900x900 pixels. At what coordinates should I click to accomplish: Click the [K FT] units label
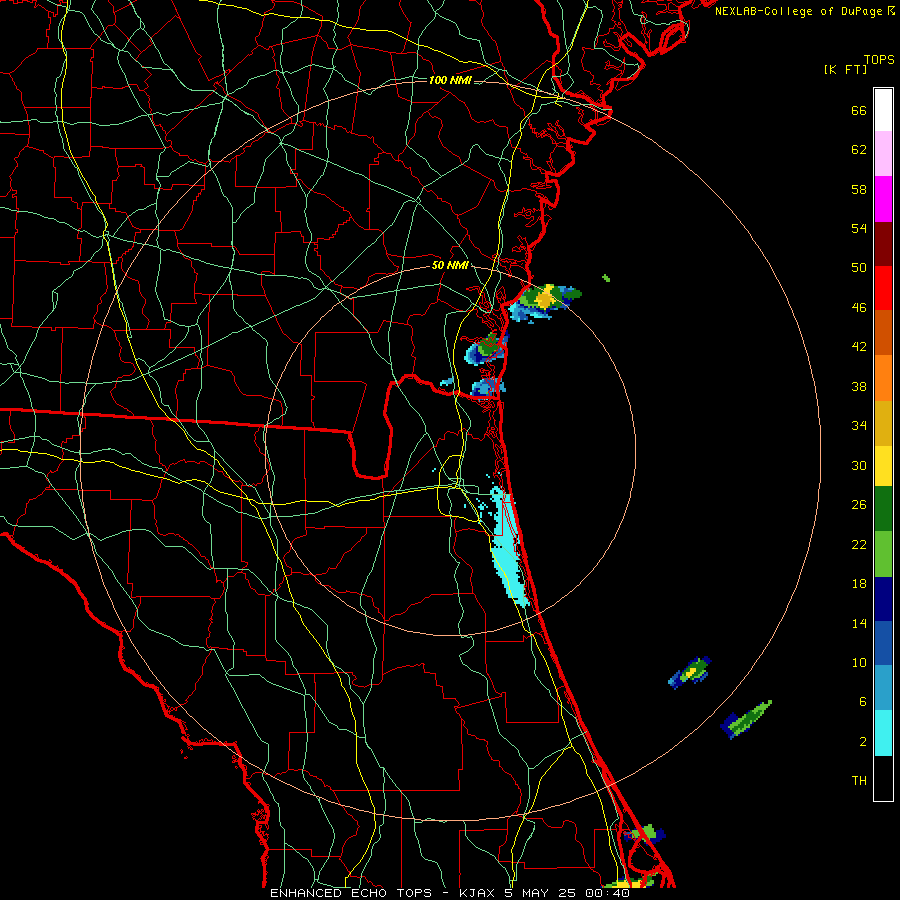point(845,69)
